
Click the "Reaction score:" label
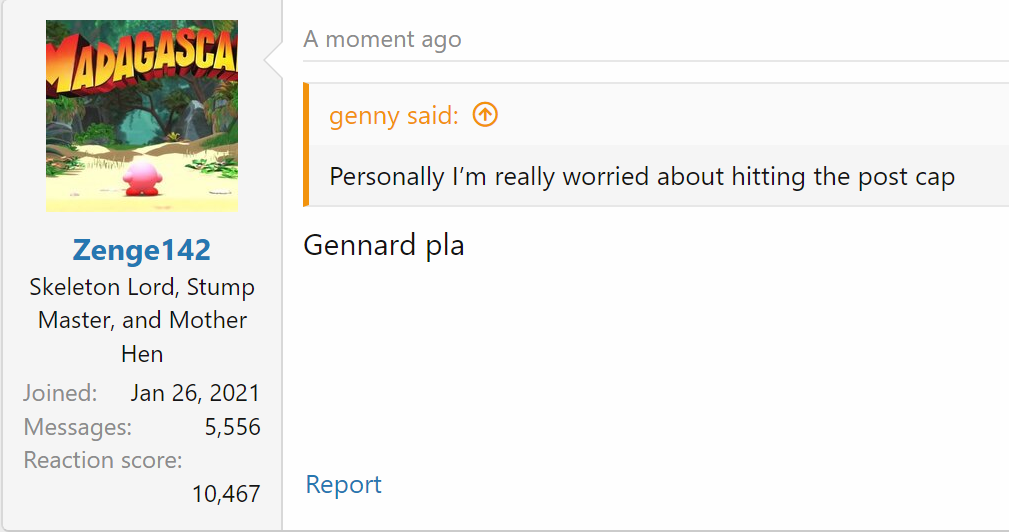(103, 460)
